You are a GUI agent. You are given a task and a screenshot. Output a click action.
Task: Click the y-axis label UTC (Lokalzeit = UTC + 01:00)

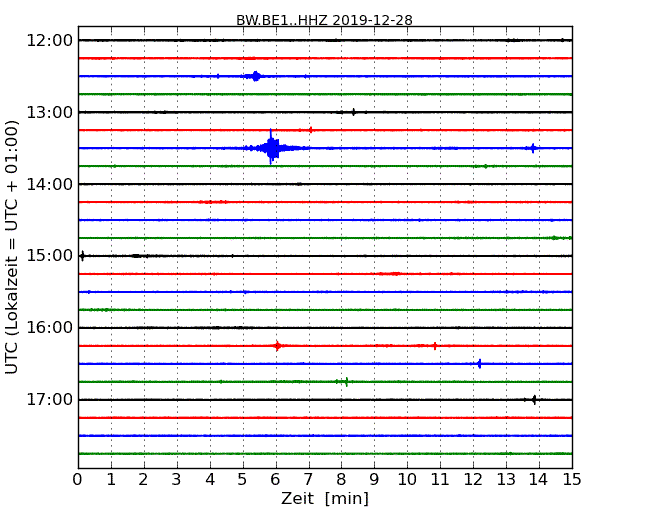pyautogui.click(x=12, y=247)
